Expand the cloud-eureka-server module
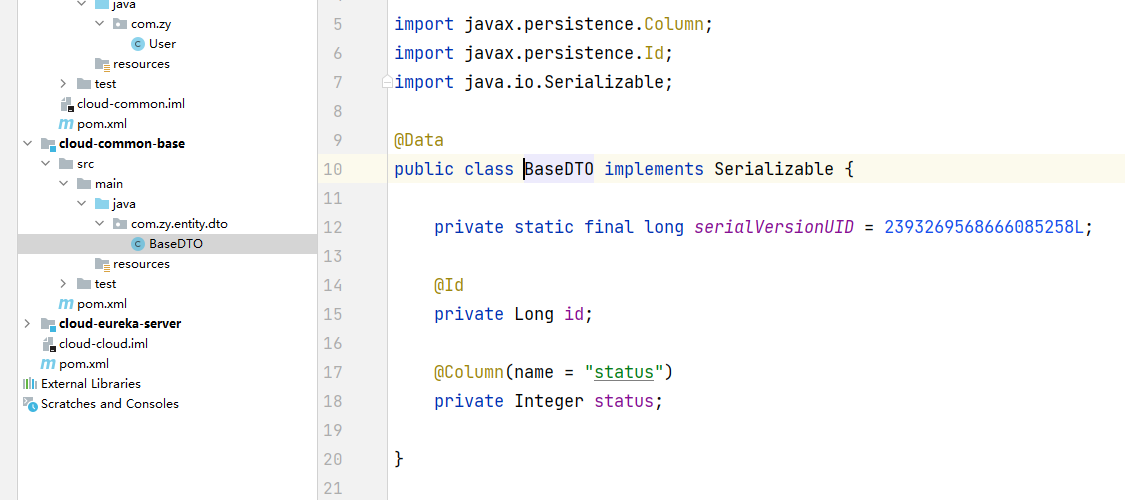This screenshot has width=1125, height=500. click(x=27, y=324)
